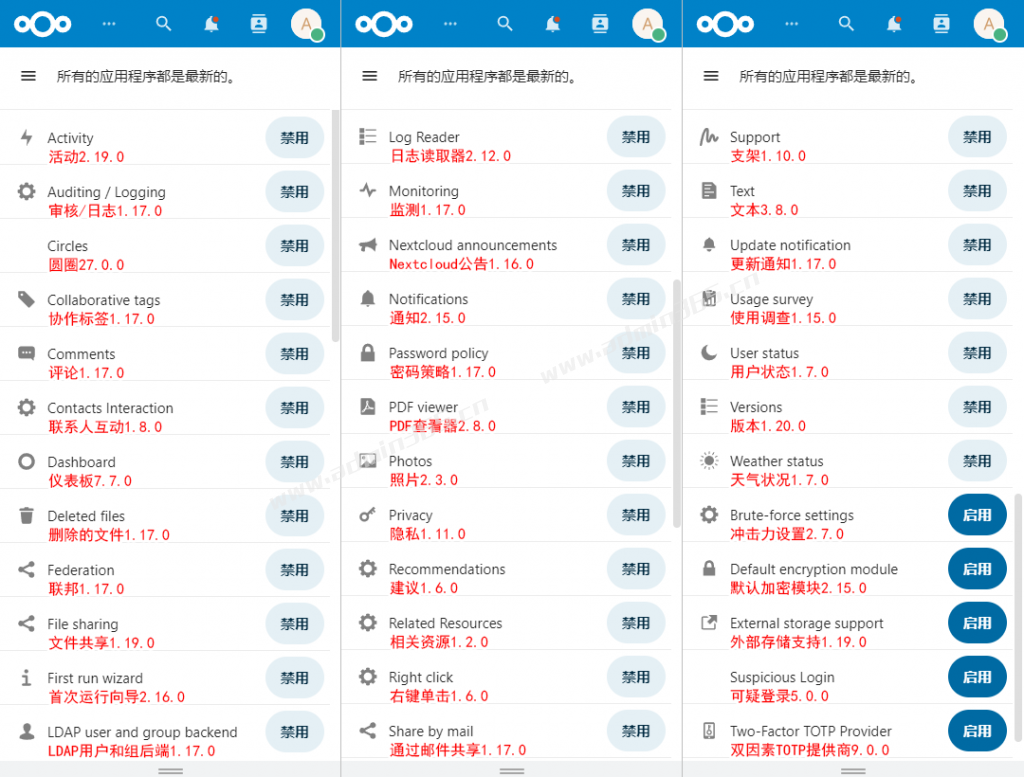Viewport: 1024px width, 777px height.
Task: Disable the Activity app
Action: pos(295,138)
